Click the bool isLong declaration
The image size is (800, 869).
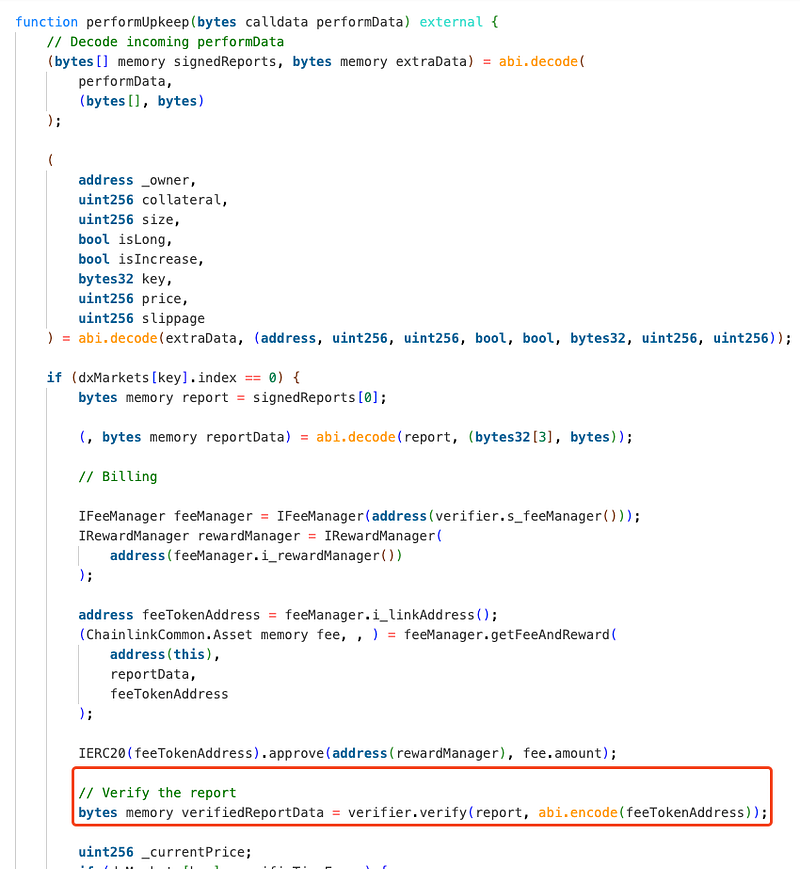point(125,240)
